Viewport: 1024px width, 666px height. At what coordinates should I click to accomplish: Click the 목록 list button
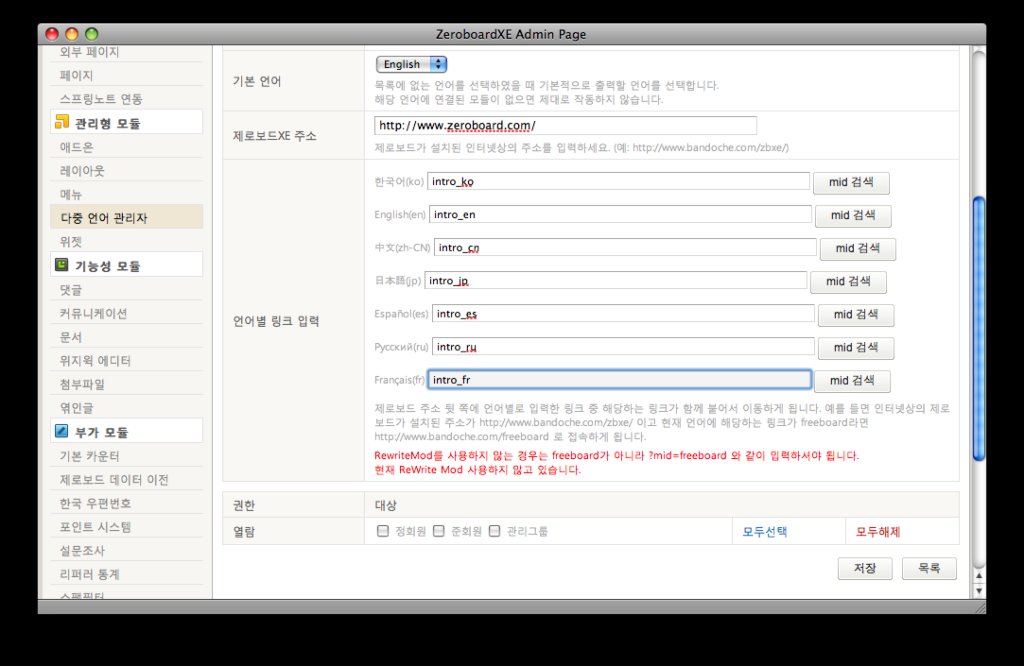(x=929, y=568)
